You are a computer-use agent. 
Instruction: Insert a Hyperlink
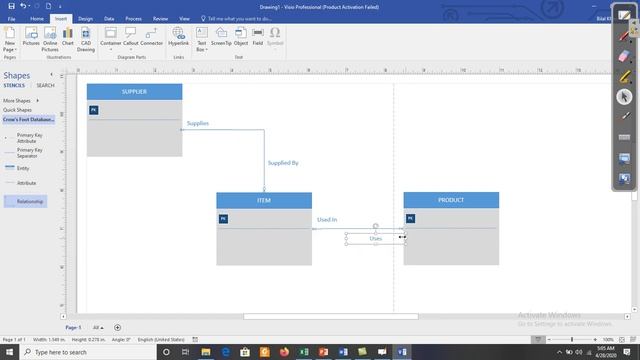pyautogui.click(x=178, y=36)
